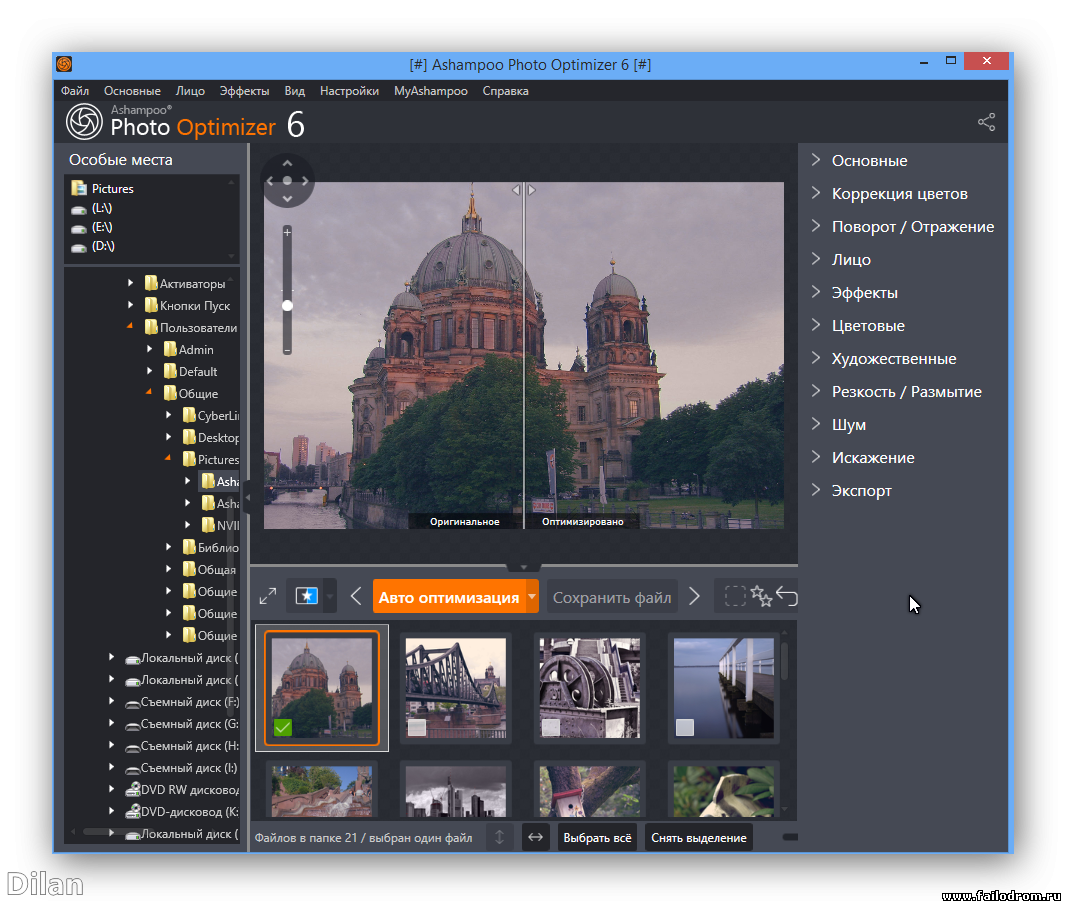The width and height of the screenshot is (1066, 906).
Task: Select the bridge photo thumbnail
Action: click(455, 688)
